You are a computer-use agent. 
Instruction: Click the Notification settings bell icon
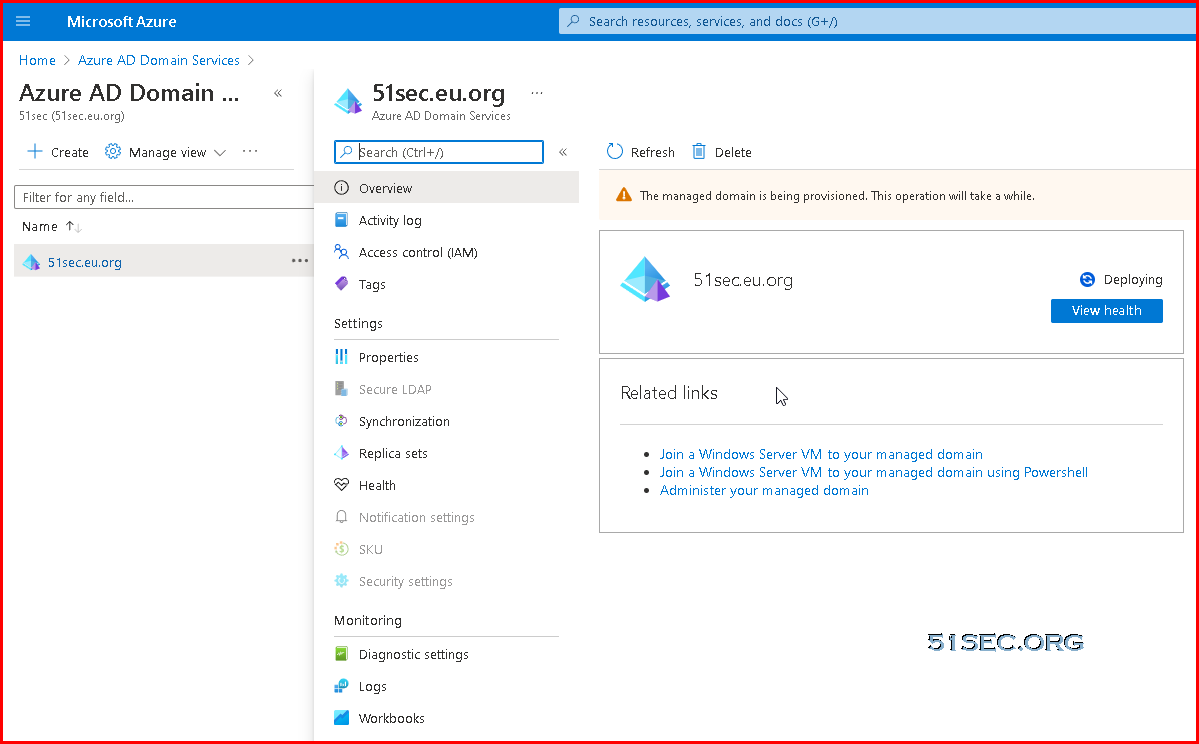(342, 518)
